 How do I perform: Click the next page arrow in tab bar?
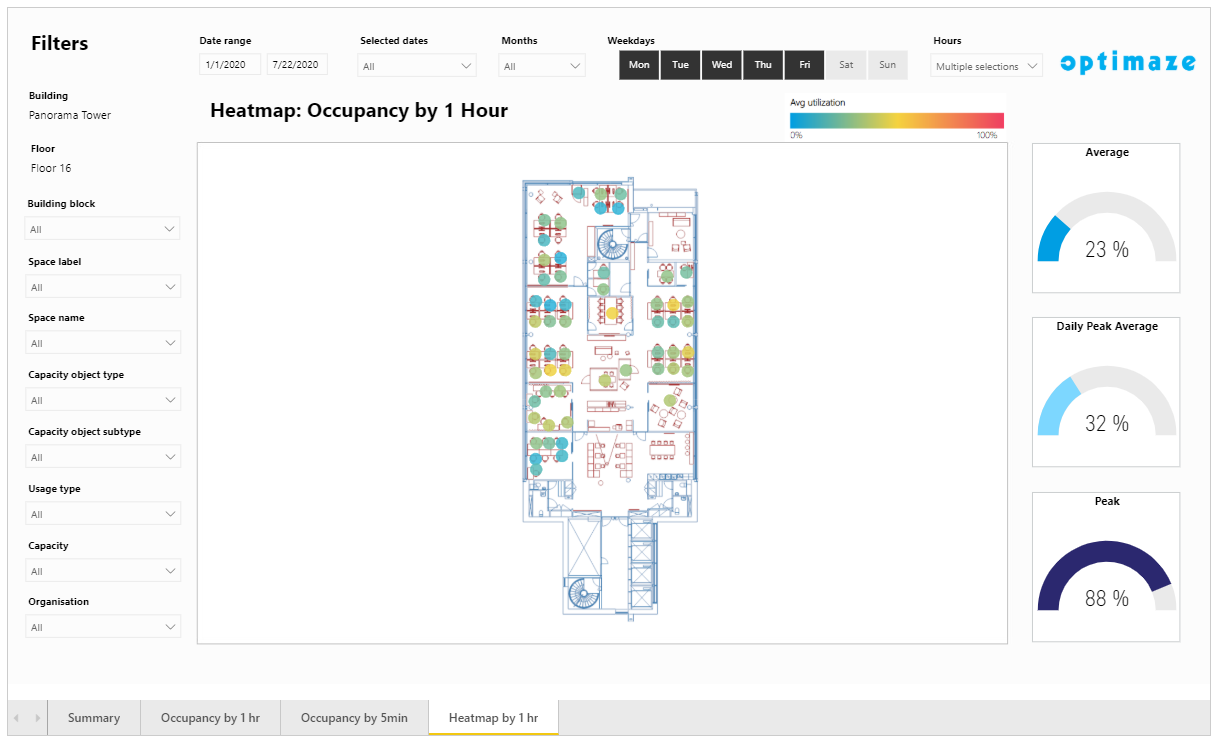tap(38, 718)
